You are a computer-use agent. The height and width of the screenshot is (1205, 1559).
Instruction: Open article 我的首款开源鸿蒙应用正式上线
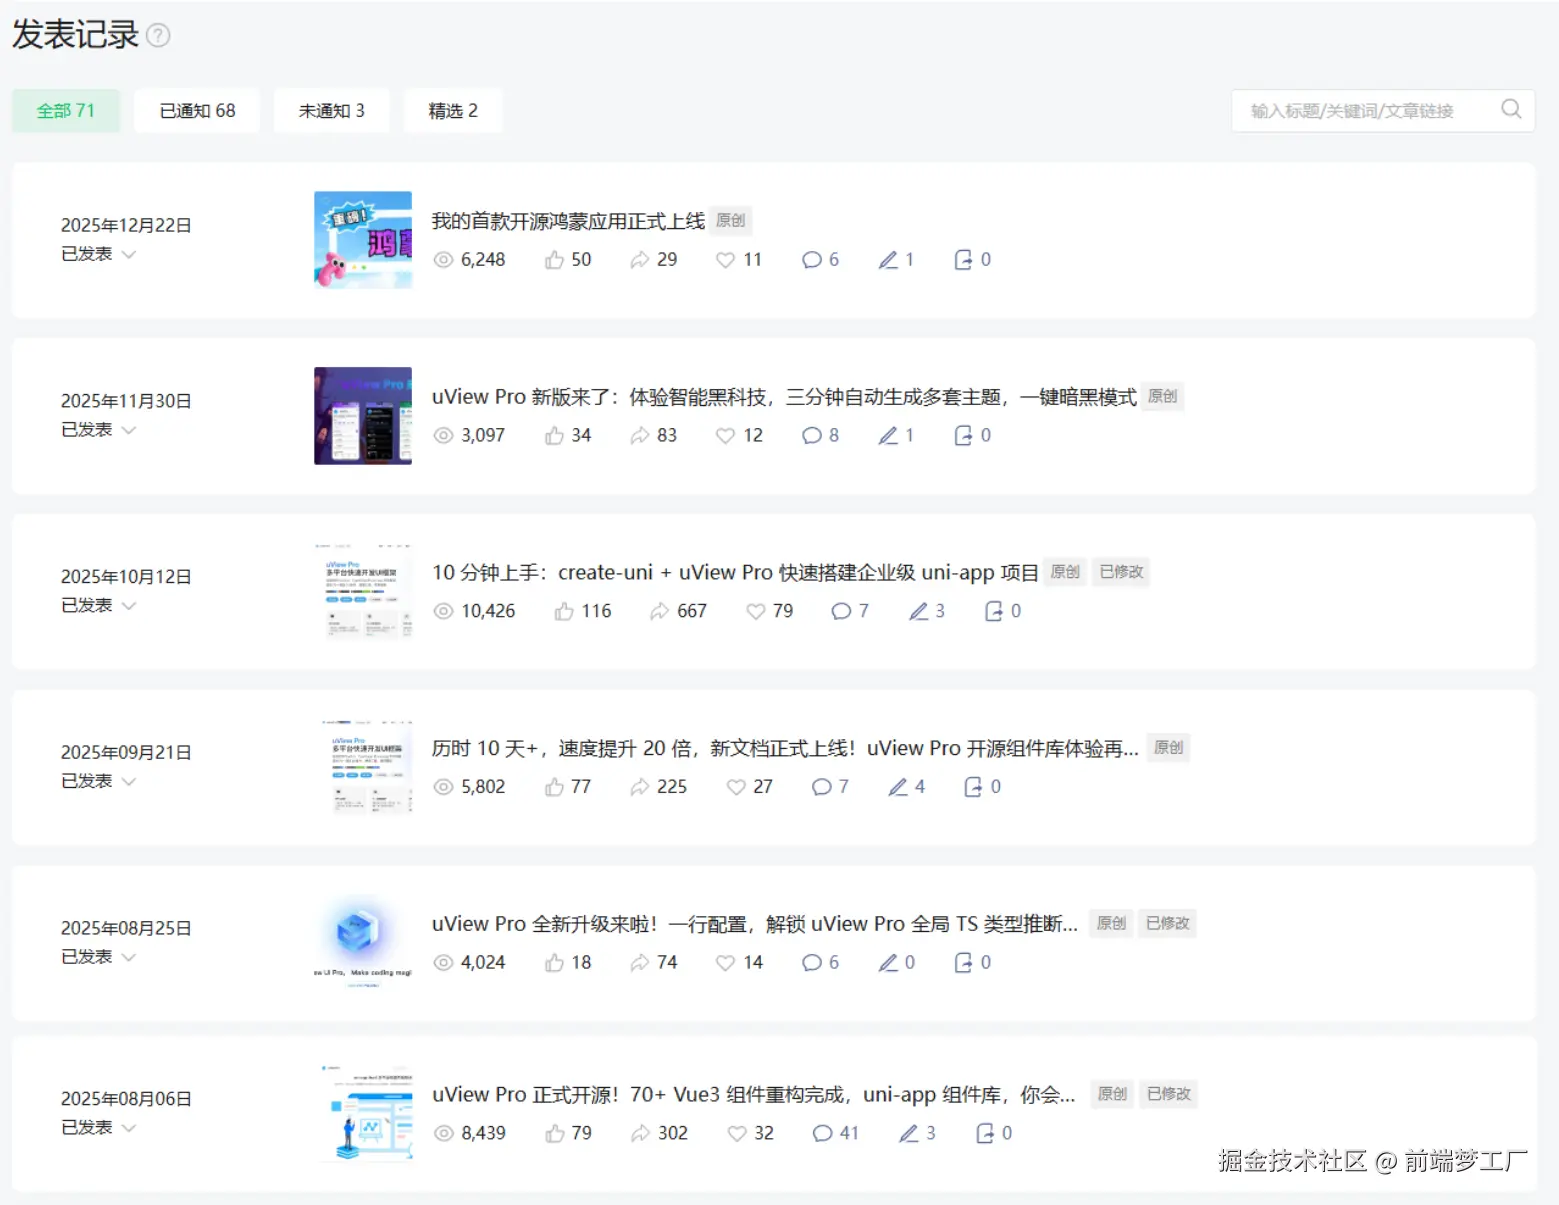click(568, 221)
